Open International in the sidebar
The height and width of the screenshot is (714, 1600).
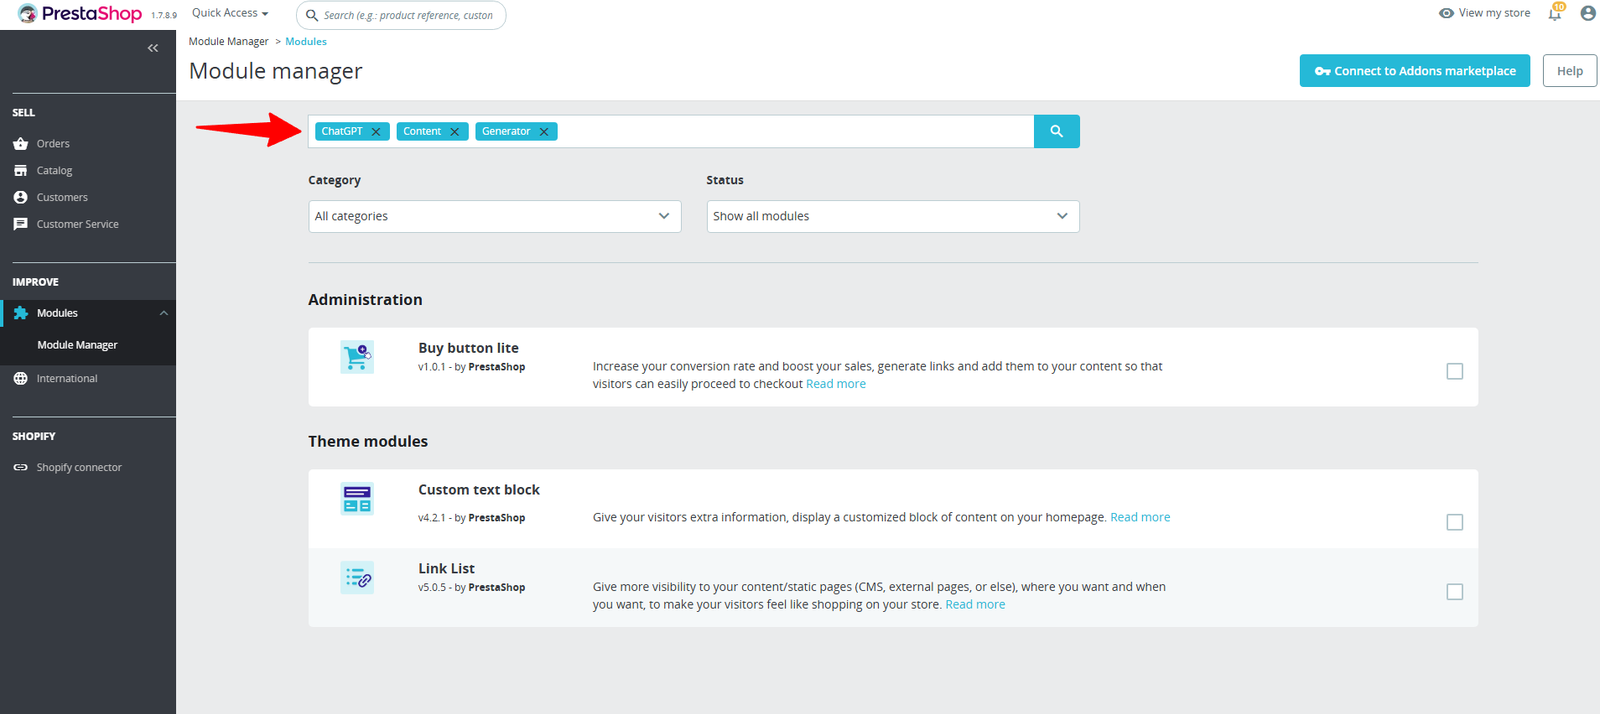(67, 378)
